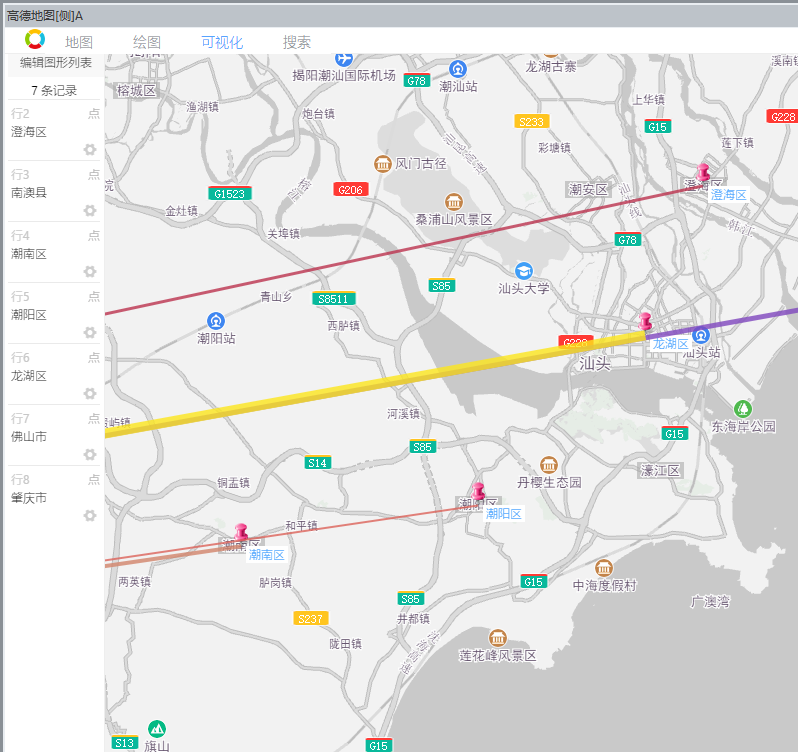This screenshot has width=798, height=752.
Task: Click the 7 条记录 record count
Action: (54, 91)
